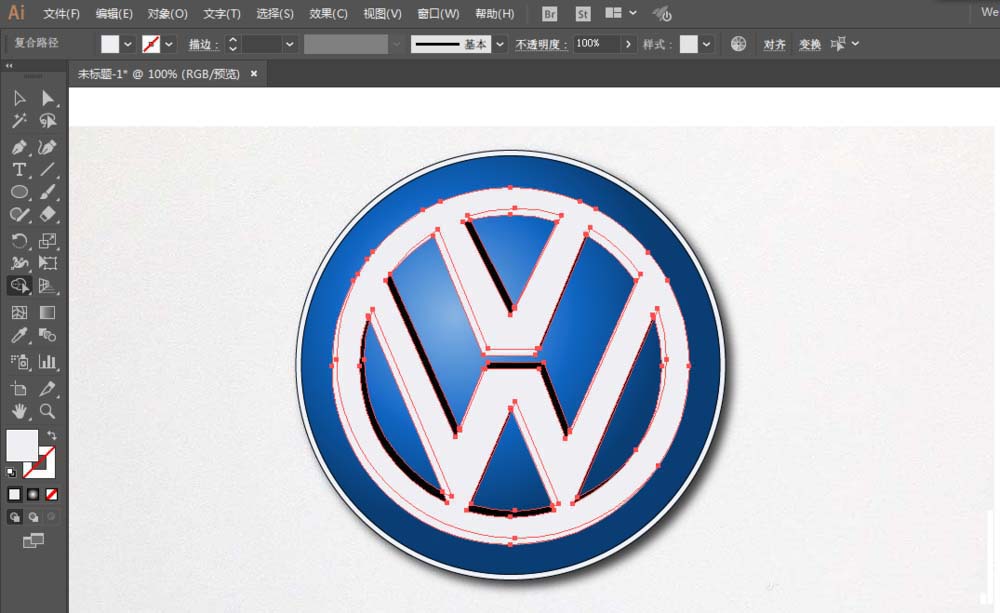Viewport: 1000px width, 613px height.
Task: Expand the graphic style (样式) dropdown
Action: [x=707, y=44]
